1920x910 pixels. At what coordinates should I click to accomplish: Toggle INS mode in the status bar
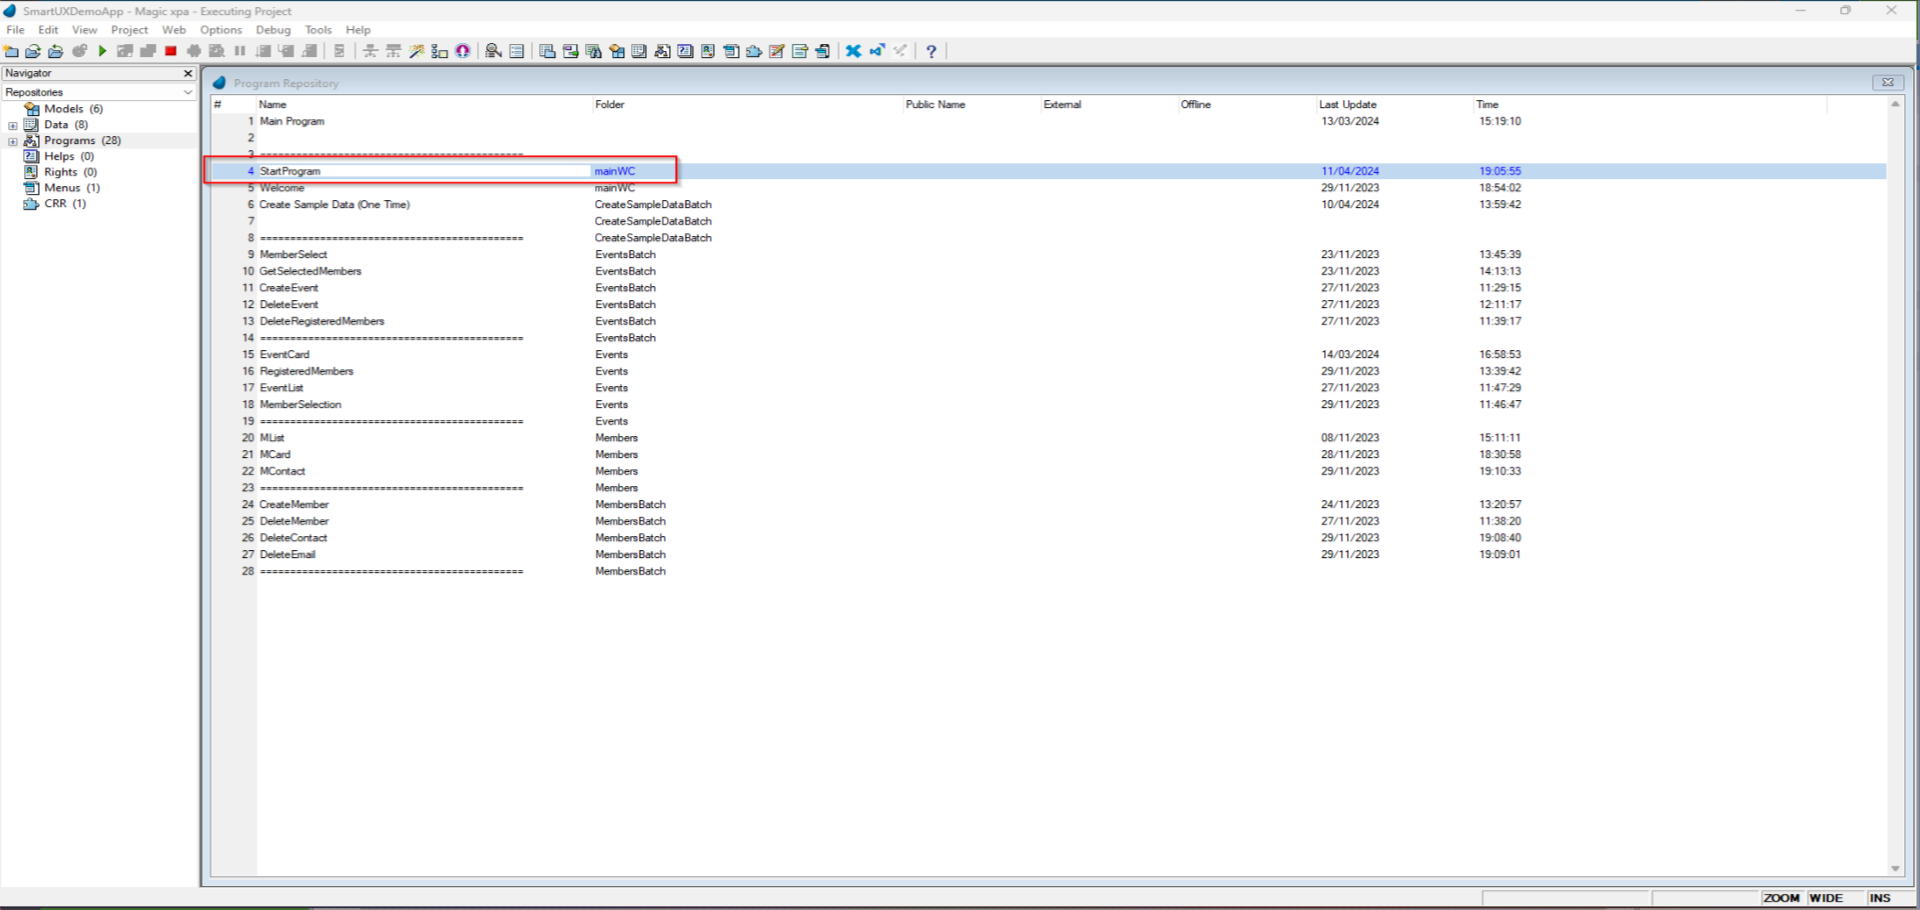1879,897
